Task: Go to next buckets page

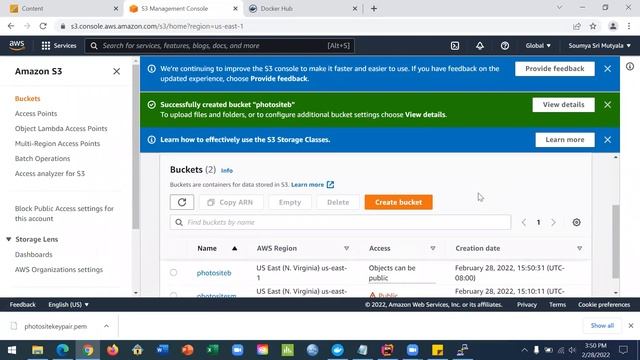Action: coord(553,222)
